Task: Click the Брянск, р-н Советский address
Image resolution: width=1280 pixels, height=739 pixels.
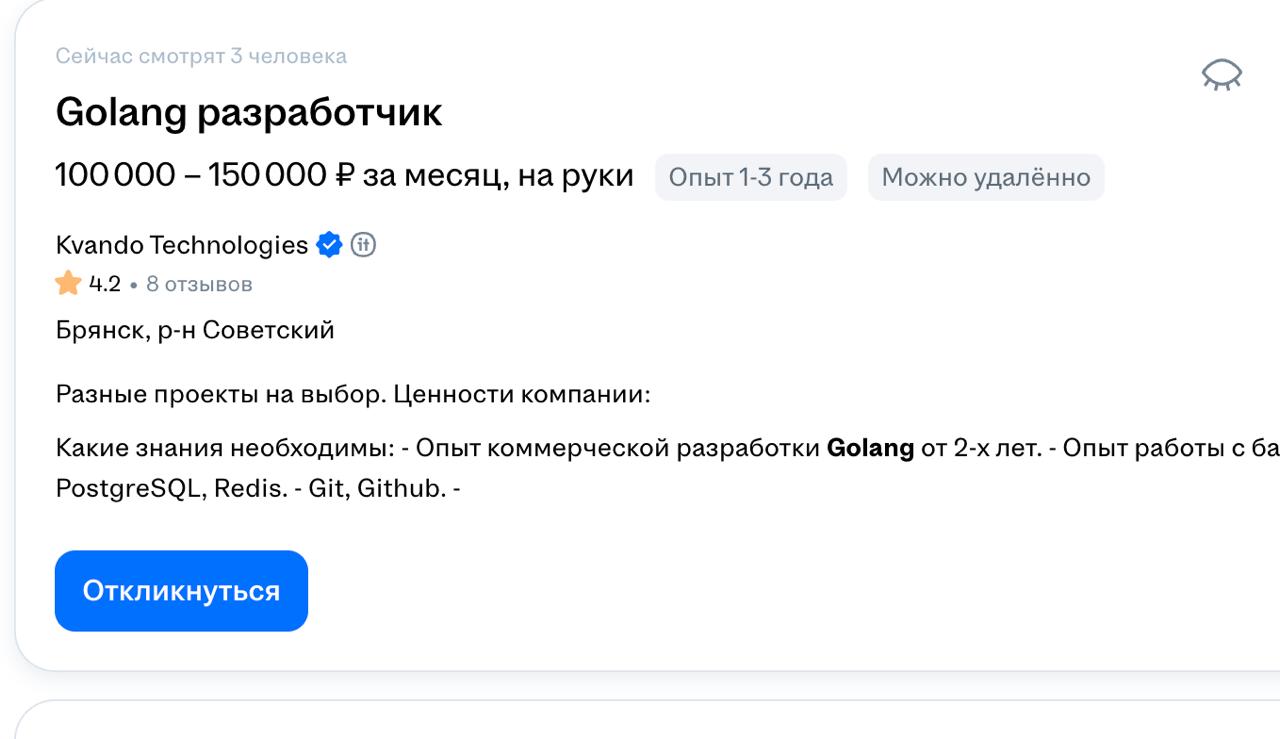Action: click(x=195, y=331)
